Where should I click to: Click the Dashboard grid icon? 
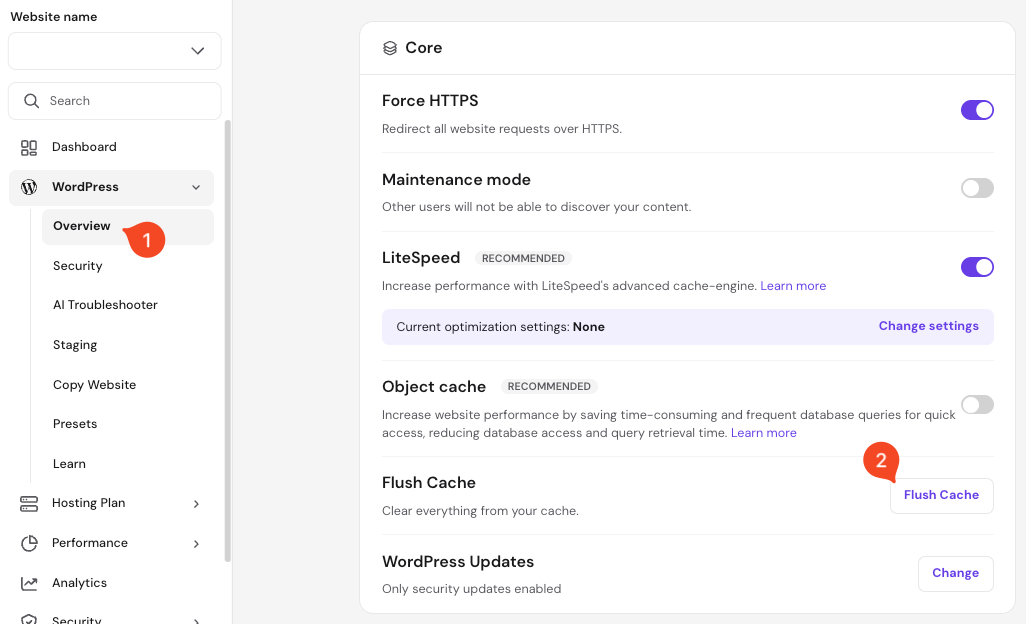pos(29,148)
